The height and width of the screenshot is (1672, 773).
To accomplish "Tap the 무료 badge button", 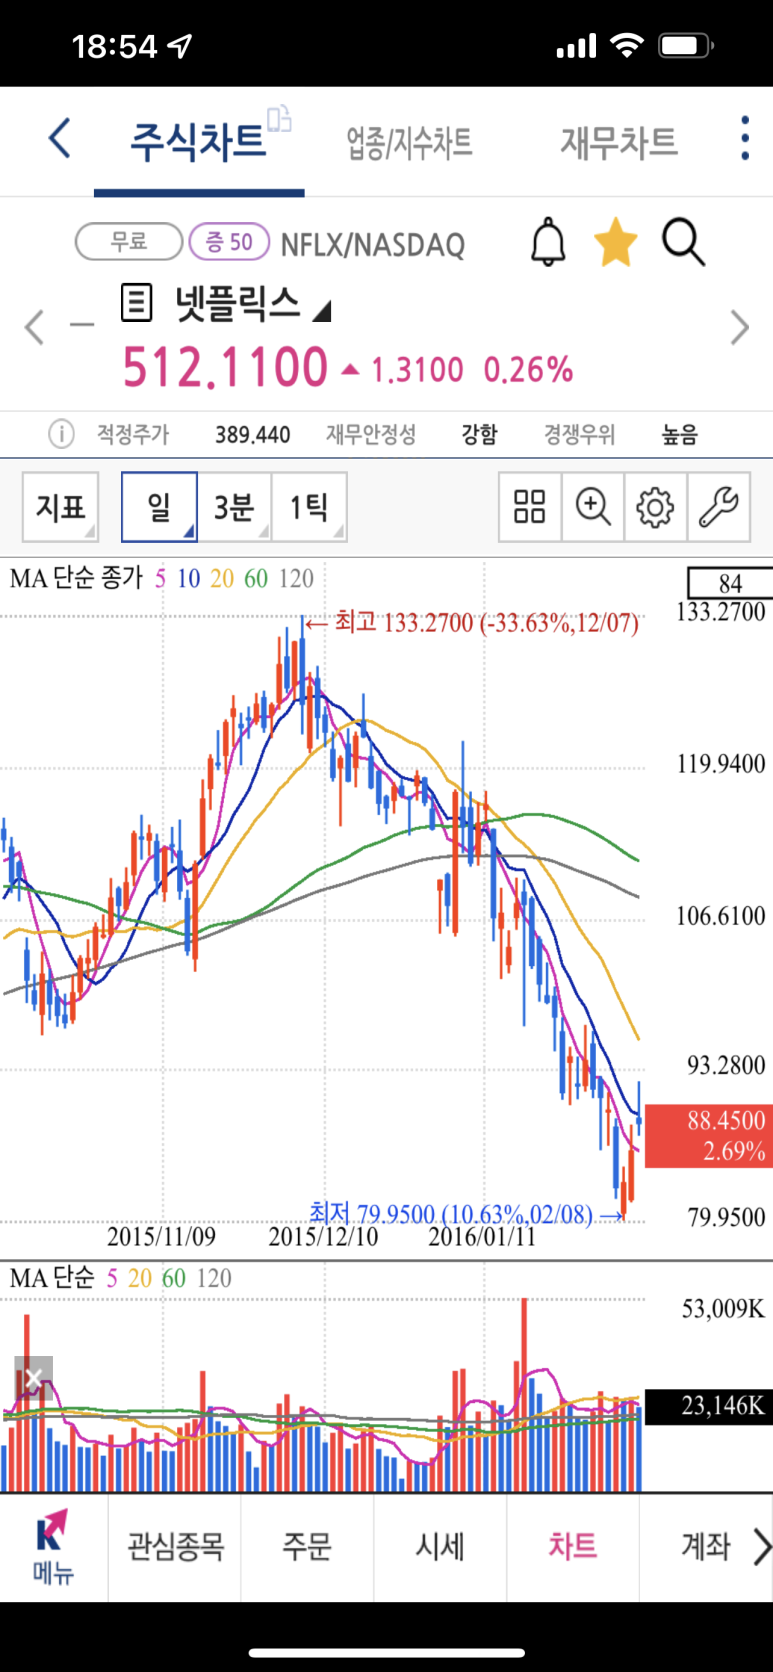I will coord(129,242).
